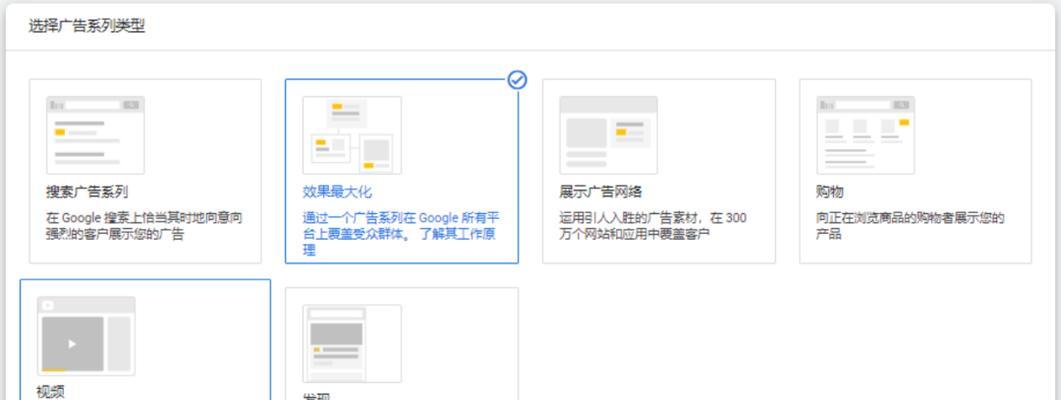Screen dimensions: 1061x400
Task: Click the 在 Google 搜索上恰当其时 description
Action: (x=144, y=227)
